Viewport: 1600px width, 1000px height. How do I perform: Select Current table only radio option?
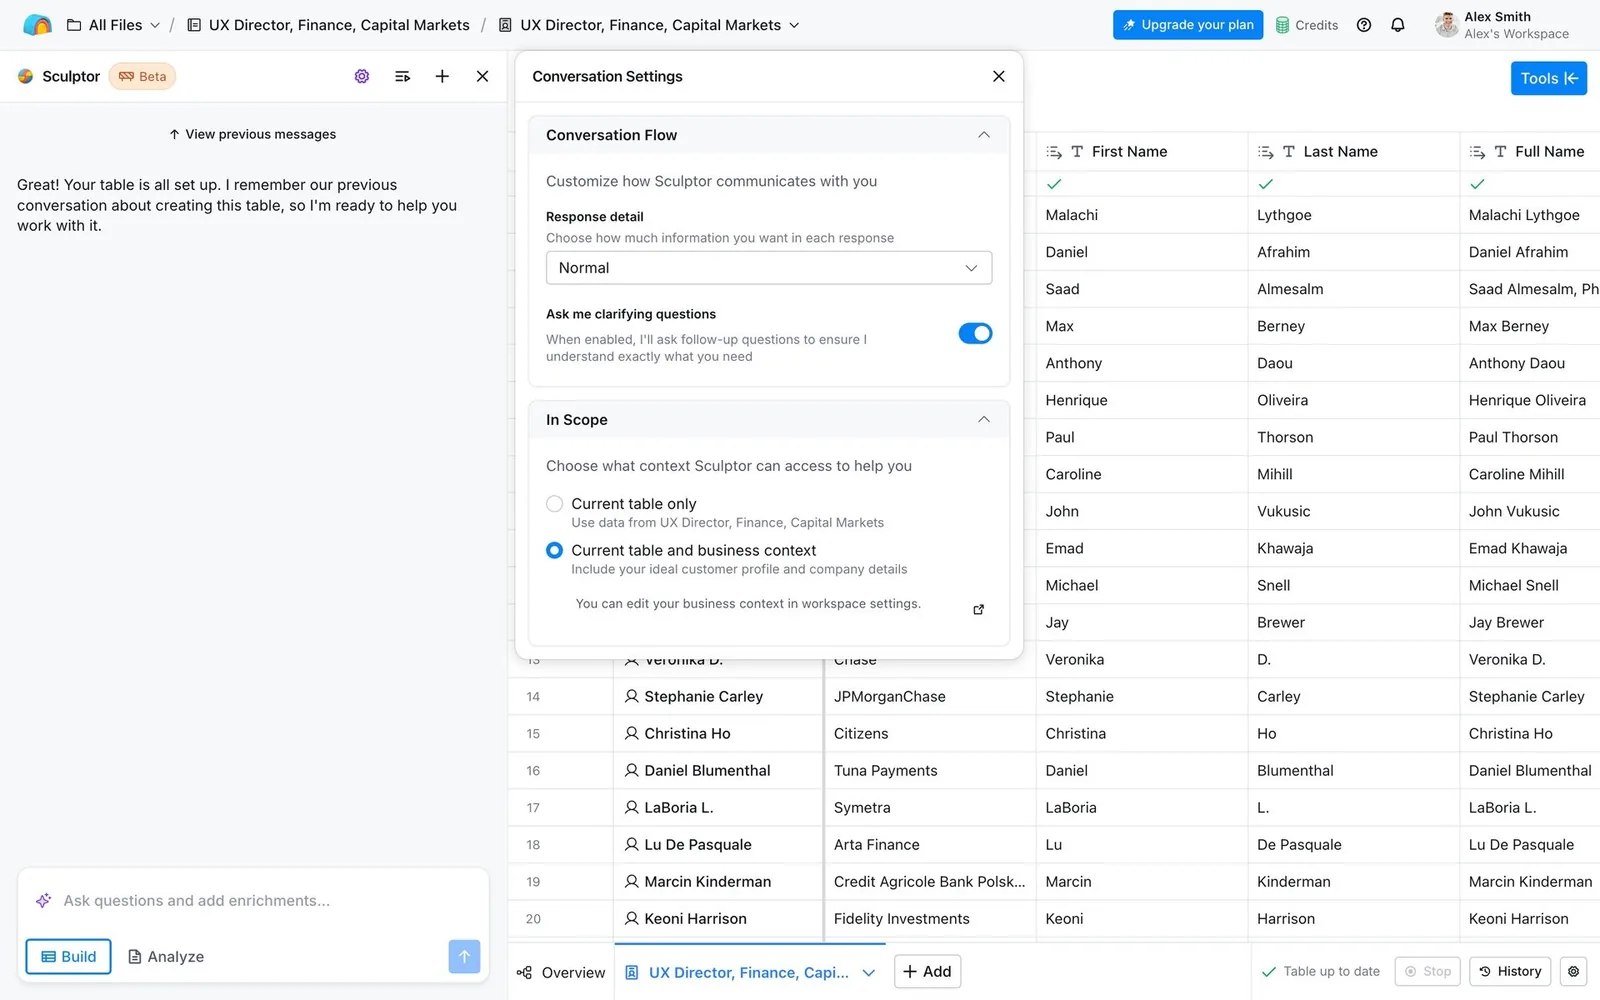pyautogui.click(x=554, y=504)
